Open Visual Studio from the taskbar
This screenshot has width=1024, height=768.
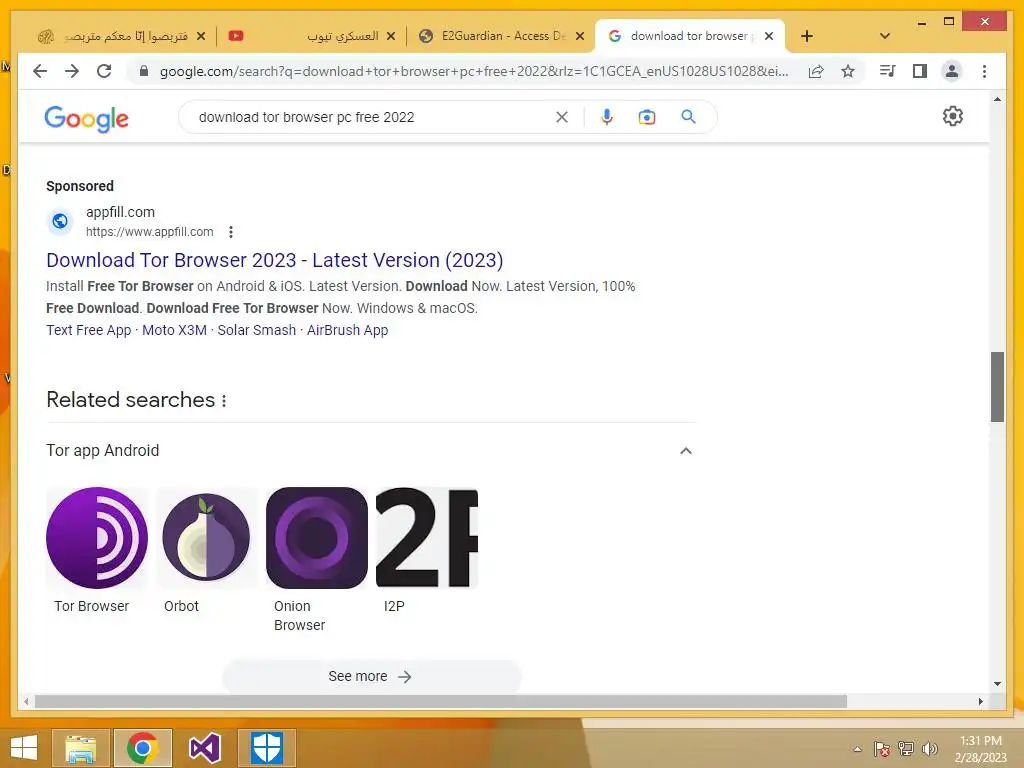204,748
